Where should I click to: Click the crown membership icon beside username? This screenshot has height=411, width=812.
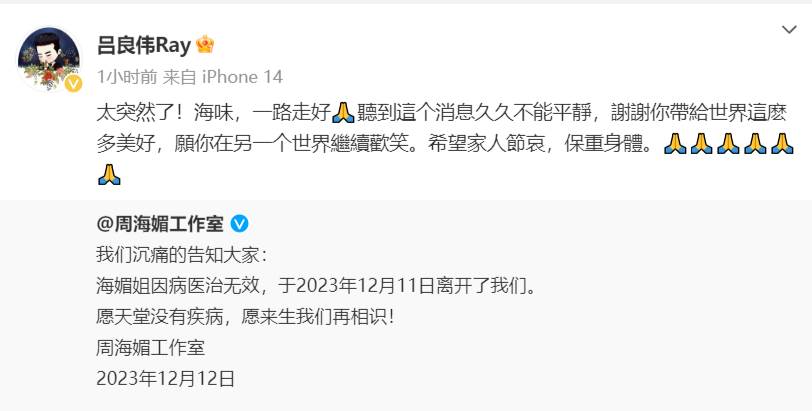pos(206,45)
